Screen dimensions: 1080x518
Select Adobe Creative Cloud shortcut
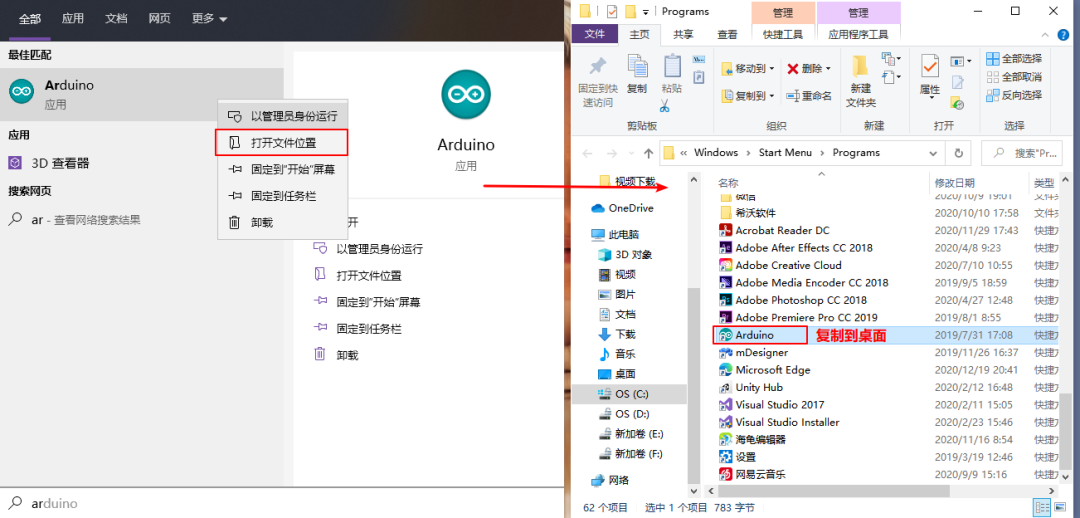click(788, 265)
